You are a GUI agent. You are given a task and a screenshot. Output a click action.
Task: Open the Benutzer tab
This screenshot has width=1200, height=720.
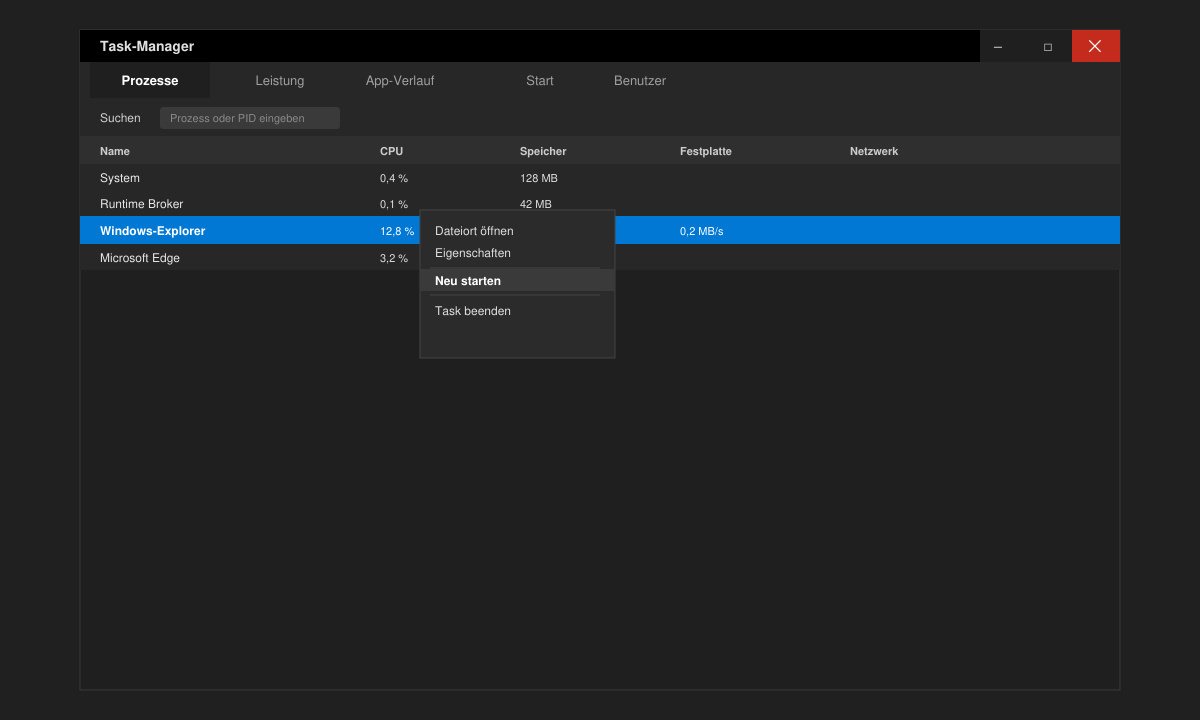[640, 80]
